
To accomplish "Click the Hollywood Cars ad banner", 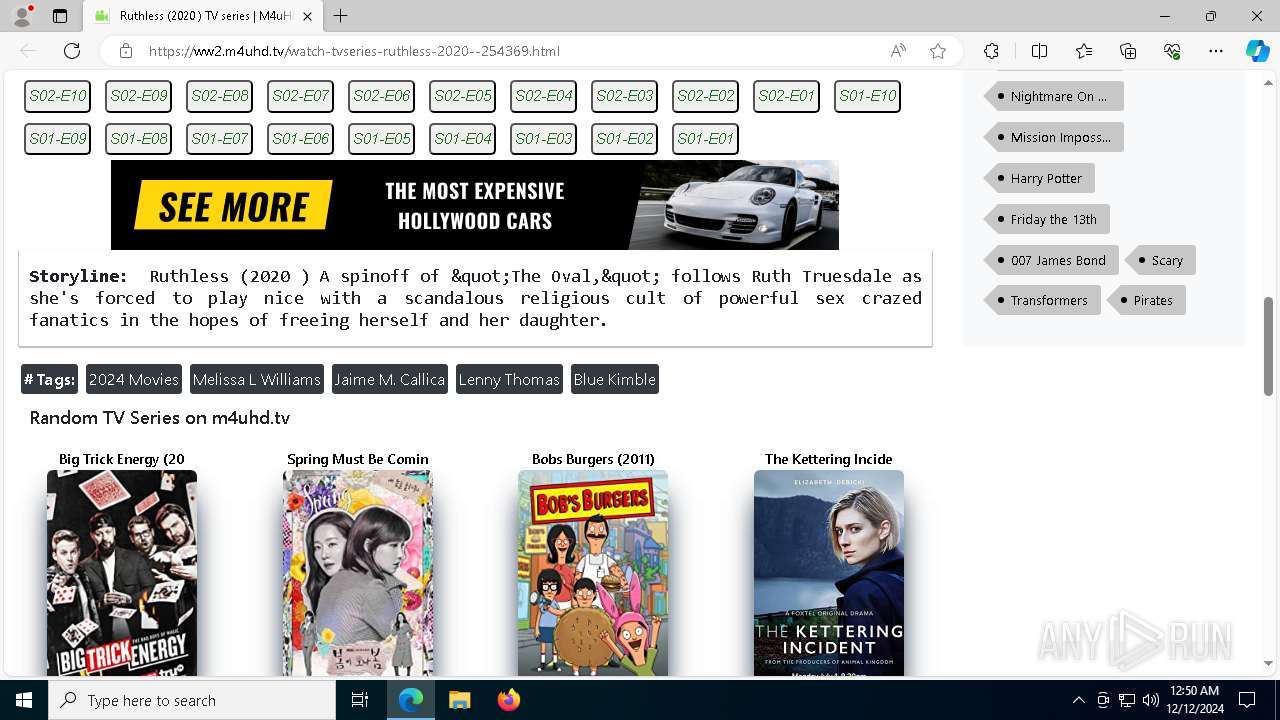I will point(475,205).
